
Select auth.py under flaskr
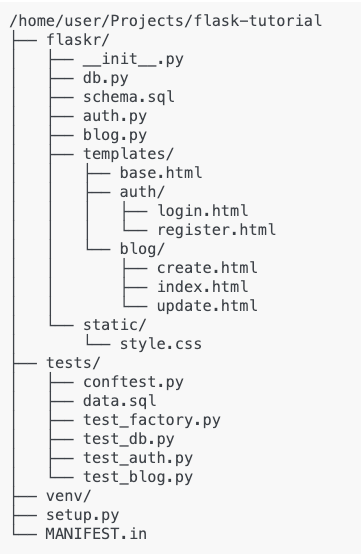[115, 116]
